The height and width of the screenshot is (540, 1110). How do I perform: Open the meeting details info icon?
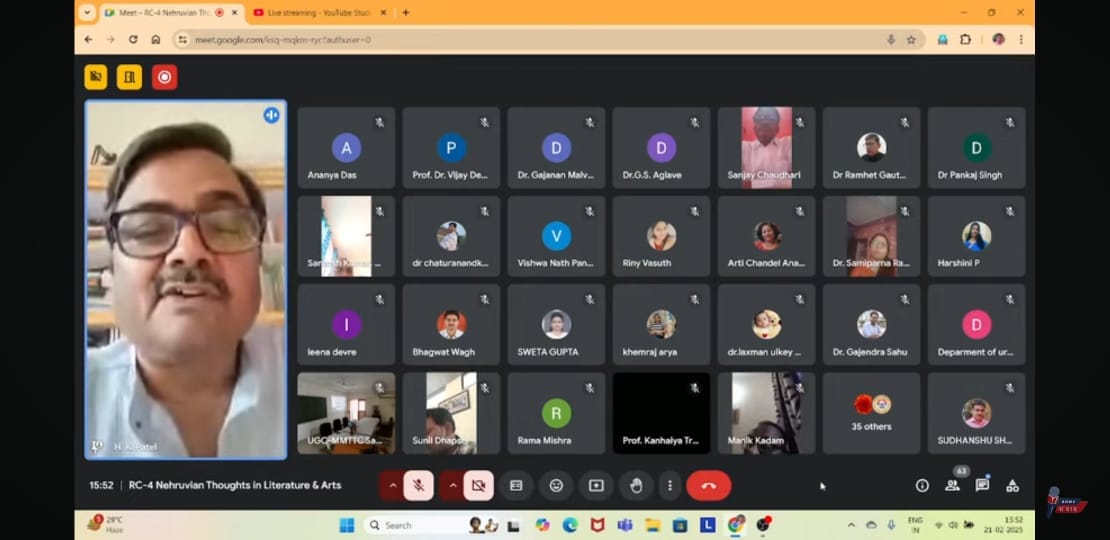point(922,485)
